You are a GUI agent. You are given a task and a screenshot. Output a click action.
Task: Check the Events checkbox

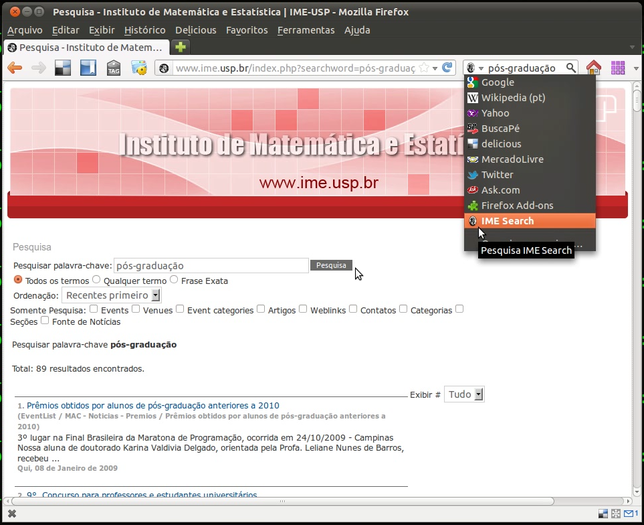[x=94, y=309]
